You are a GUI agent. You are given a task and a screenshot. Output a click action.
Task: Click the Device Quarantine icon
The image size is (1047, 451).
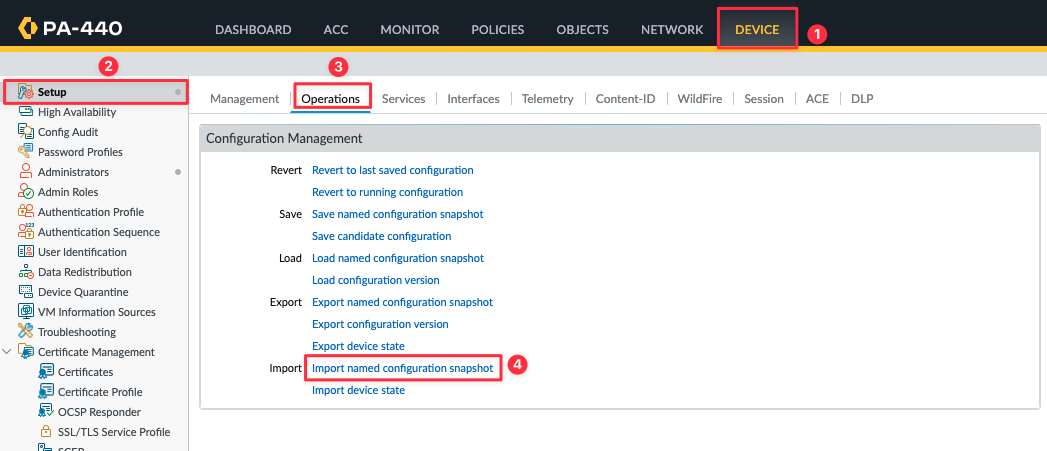(x=25, y=292)
